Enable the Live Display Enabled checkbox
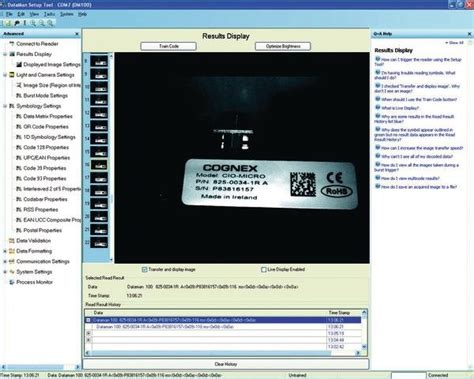 tap(264, 270)
